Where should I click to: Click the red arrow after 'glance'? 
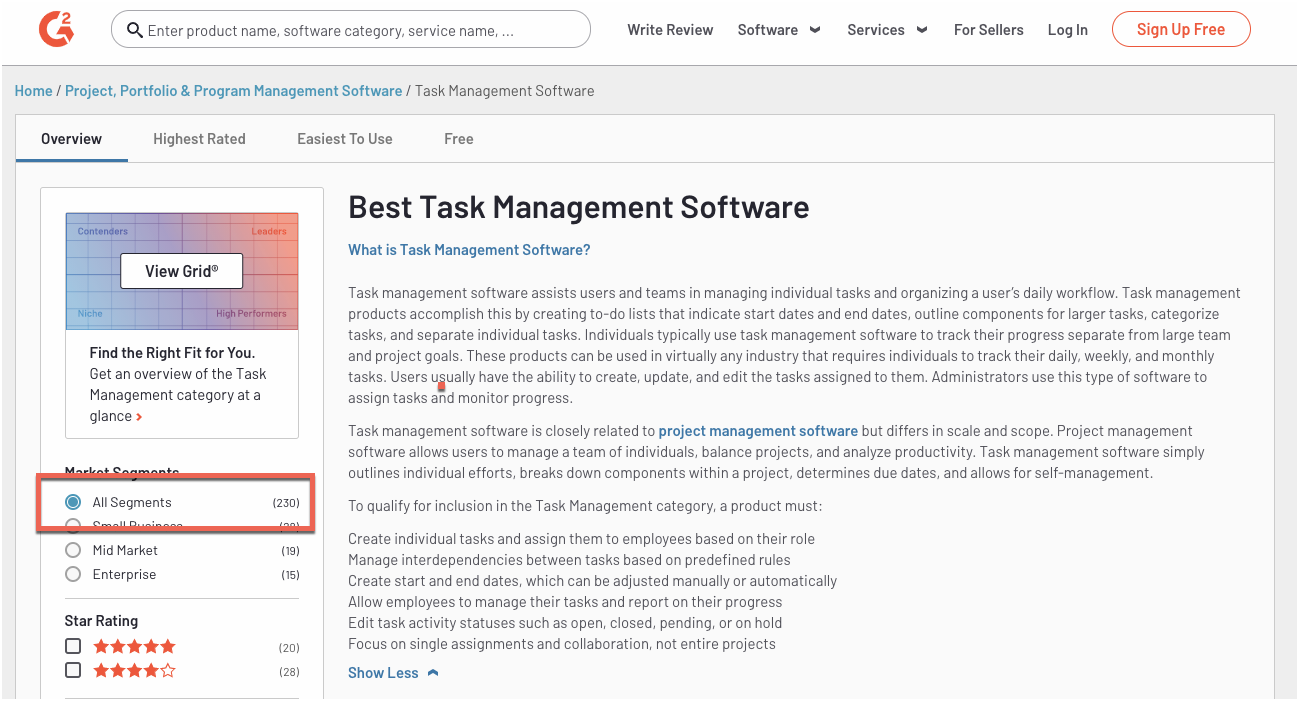139,417
